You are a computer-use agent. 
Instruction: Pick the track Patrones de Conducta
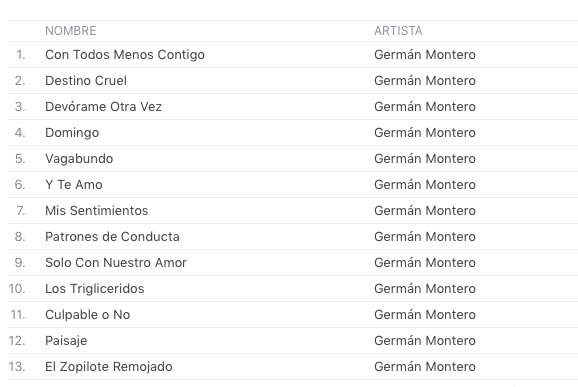112,236
